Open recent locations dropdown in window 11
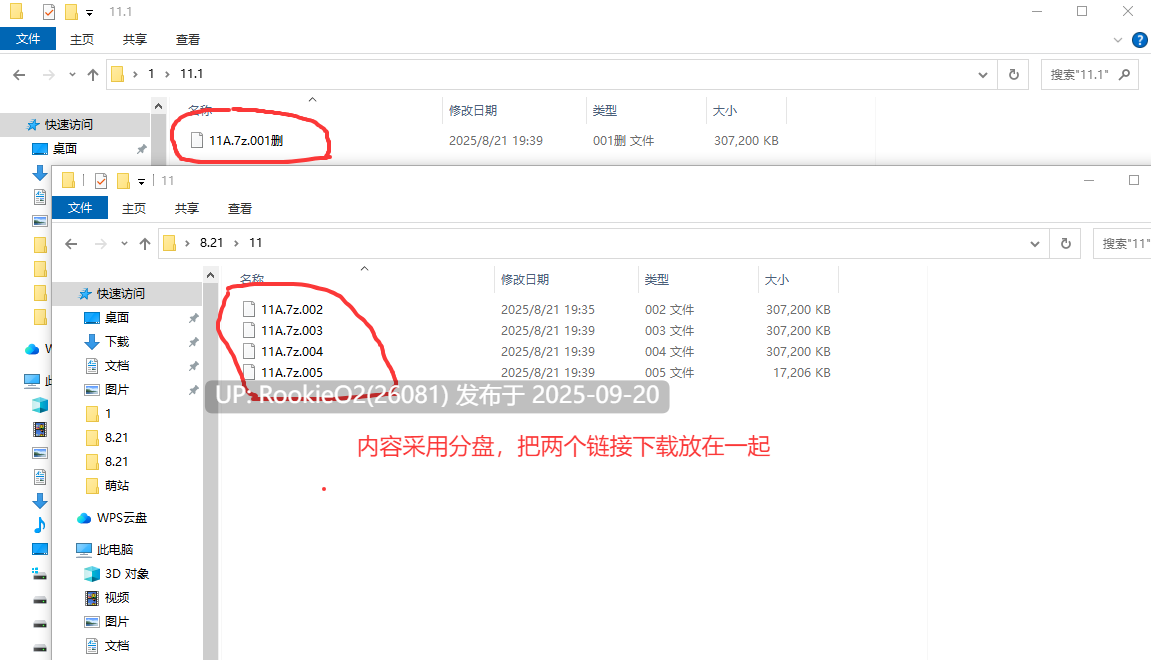Viewport: 1151px width, 660px height. 124,243
